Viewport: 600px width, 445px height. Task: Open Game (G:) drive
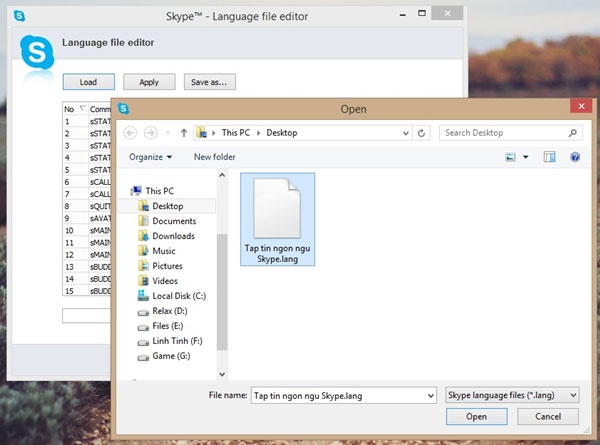[164, 356]
